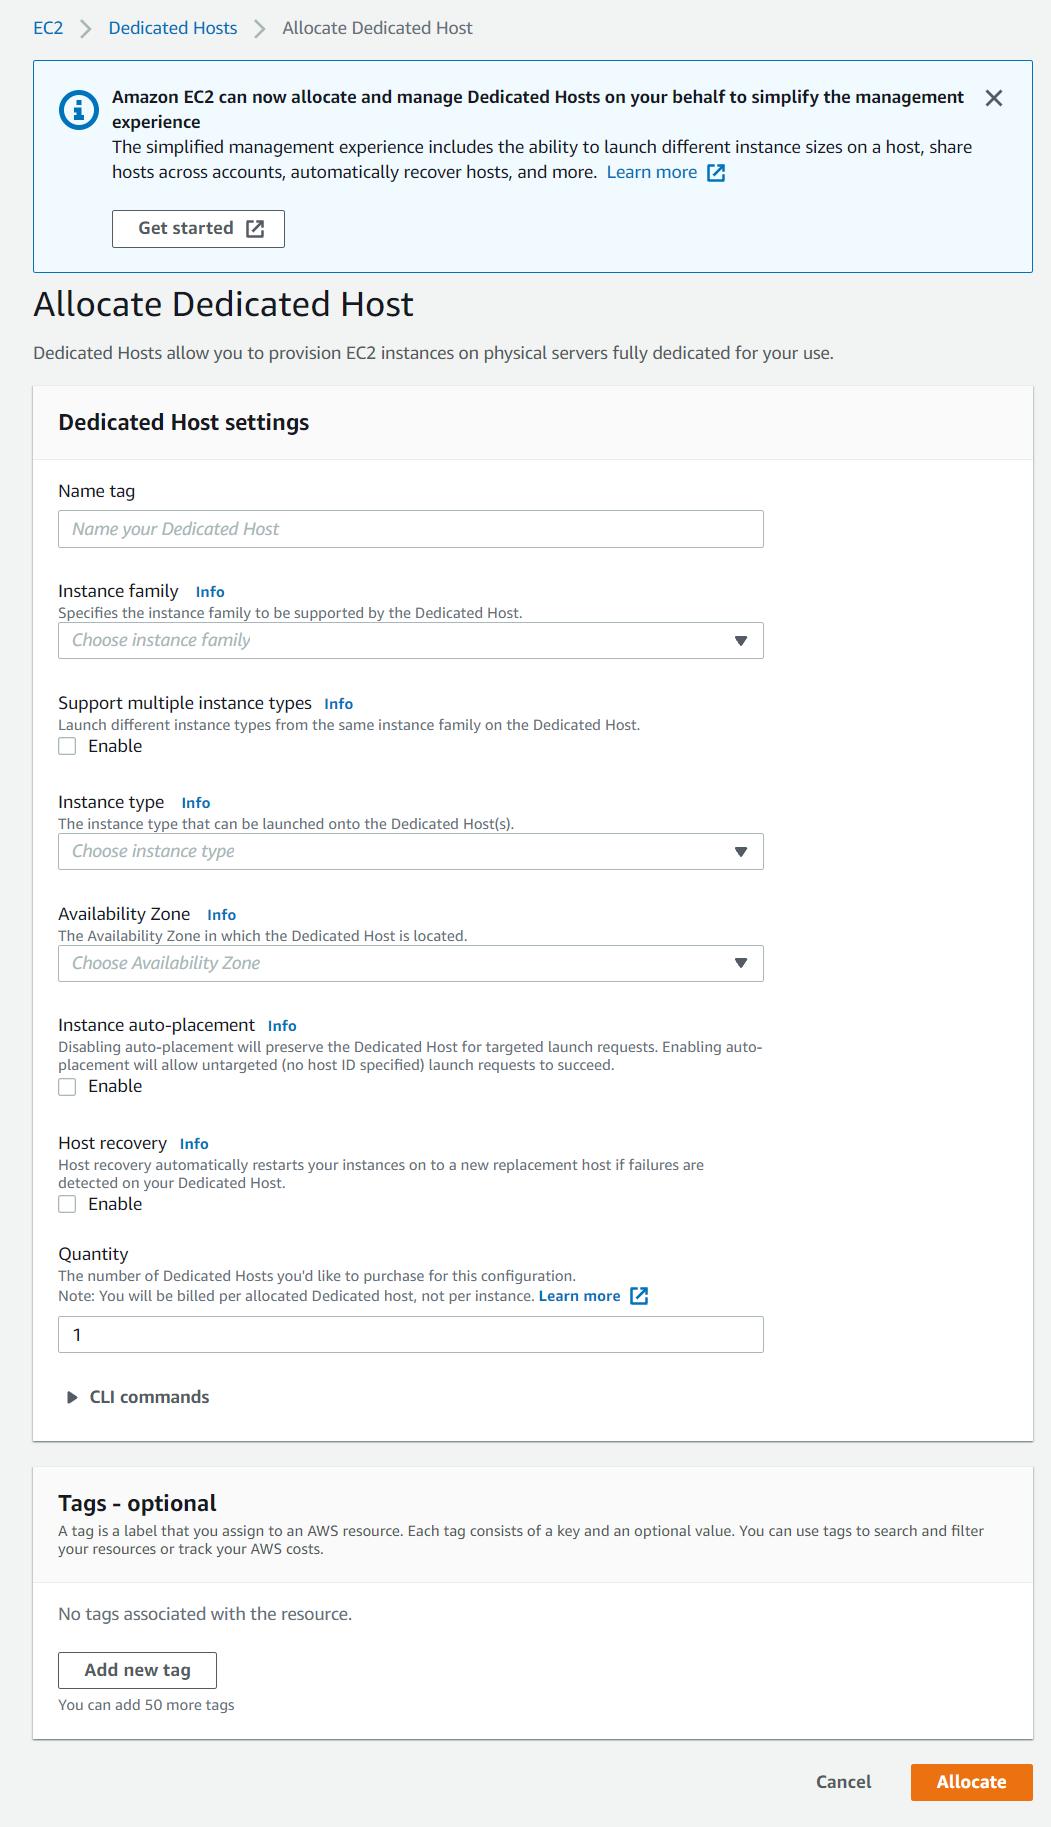Viewport: 1051px width, 1827px height.
Task: Click Add new tag button
Action: click(x=137, y=1670)
